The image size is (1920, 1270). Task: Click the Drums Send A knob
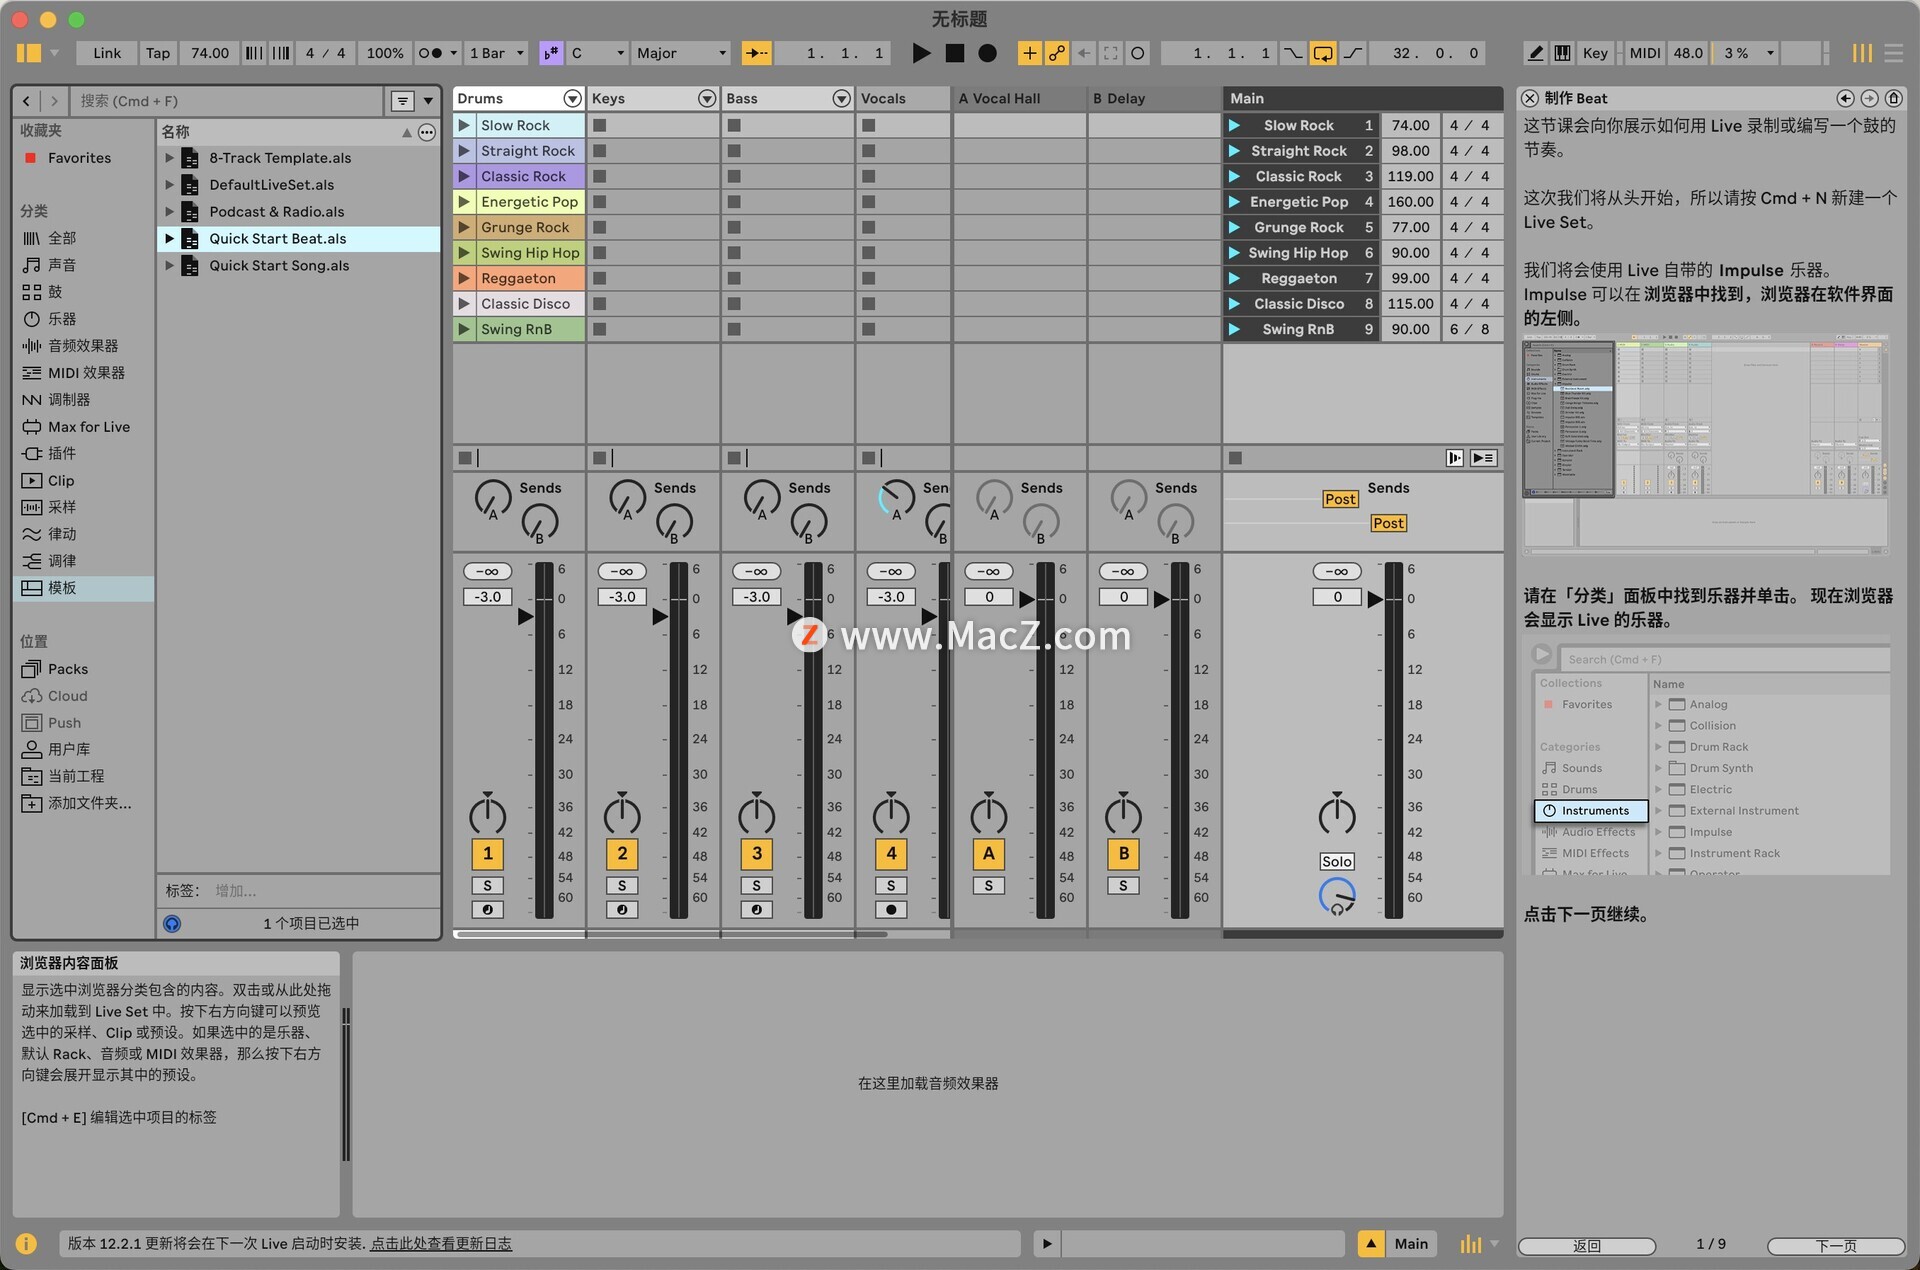(492, 498)
